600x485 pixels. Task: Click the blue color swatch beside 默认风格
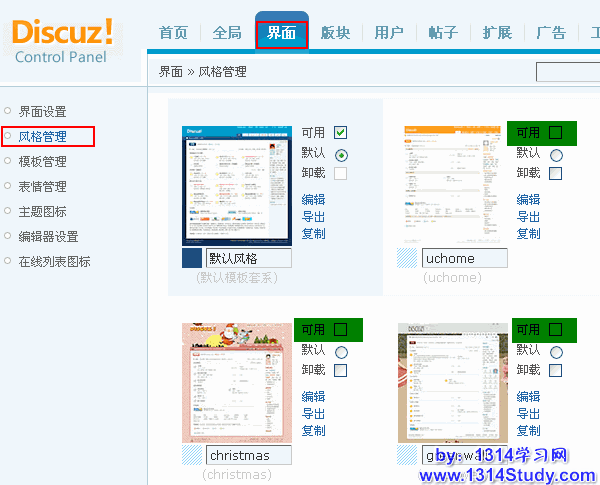pos(192,258)
